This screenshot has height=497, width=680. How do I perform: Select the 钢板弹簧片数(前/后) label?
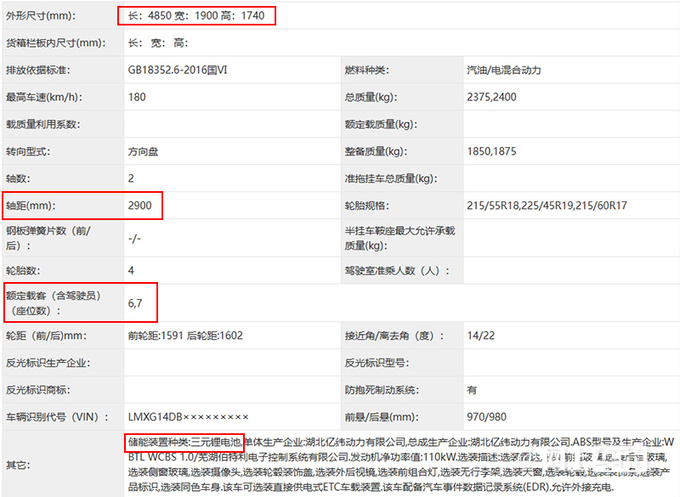48,238
